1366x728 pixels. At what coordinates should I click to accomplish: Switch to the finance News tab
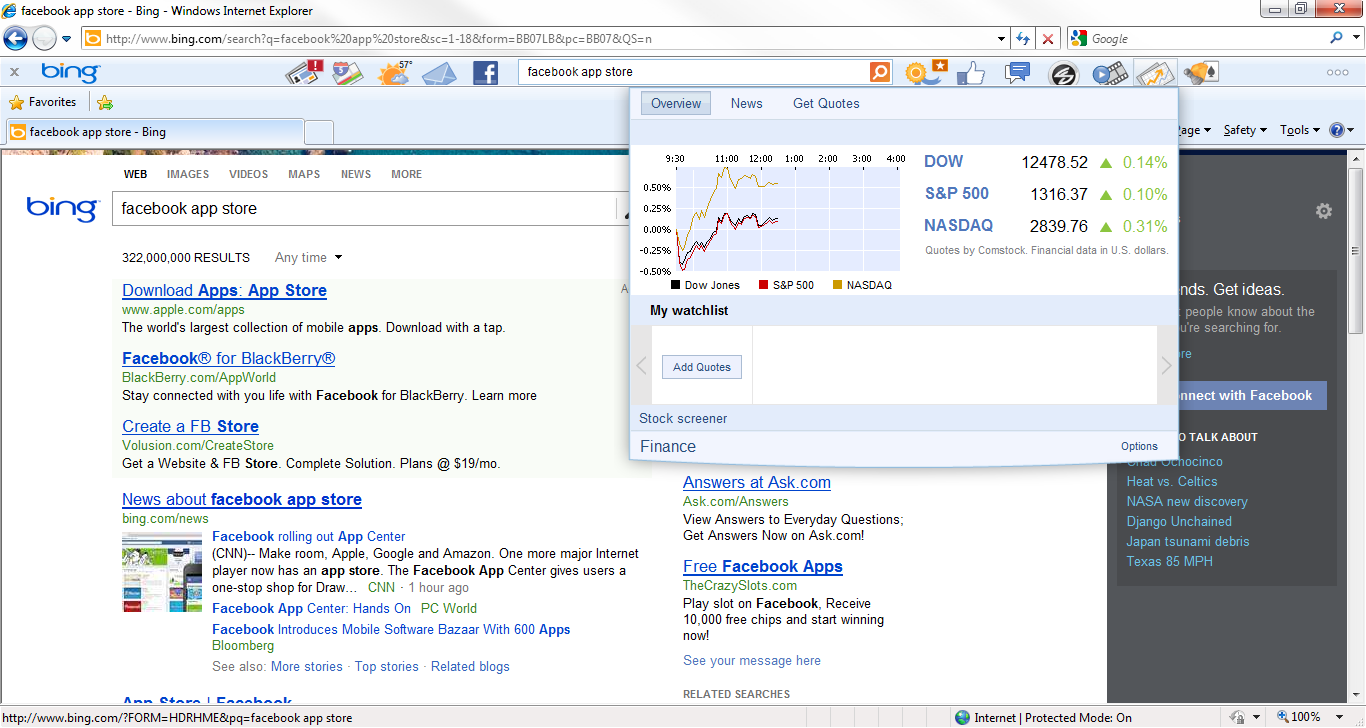[x=747, y=103]
